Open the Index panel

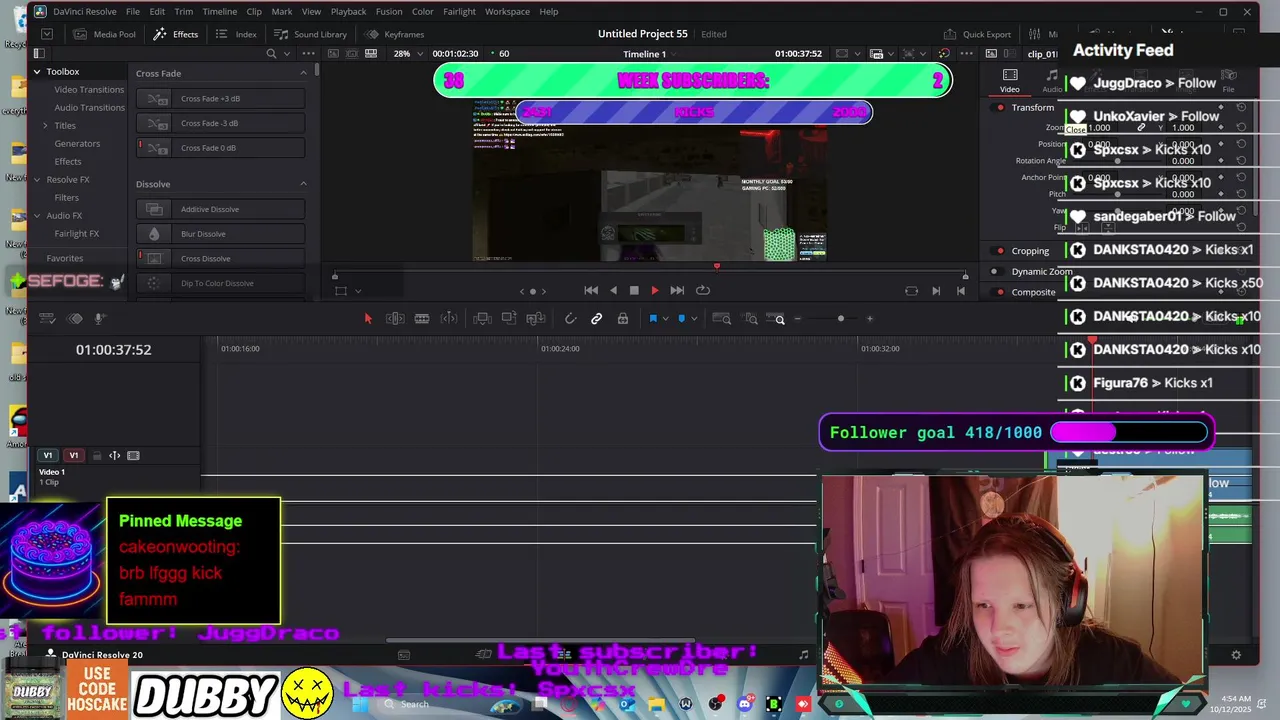236,34
